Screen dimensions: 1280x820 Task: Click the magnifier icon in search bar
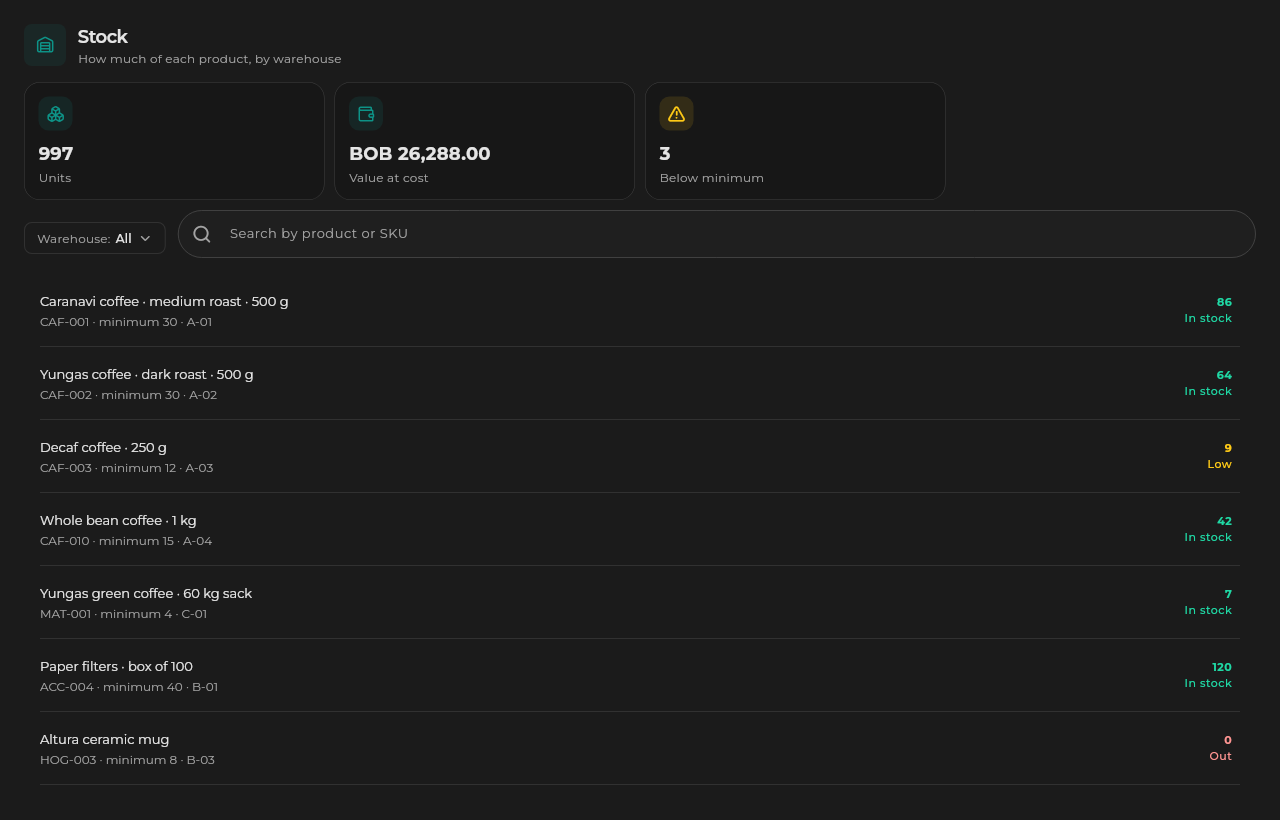pos(202,234)
